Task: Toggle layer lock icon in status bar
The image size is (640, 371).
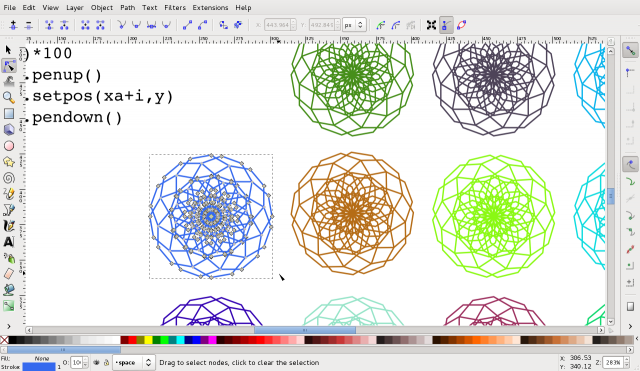Action: point(106,362)
